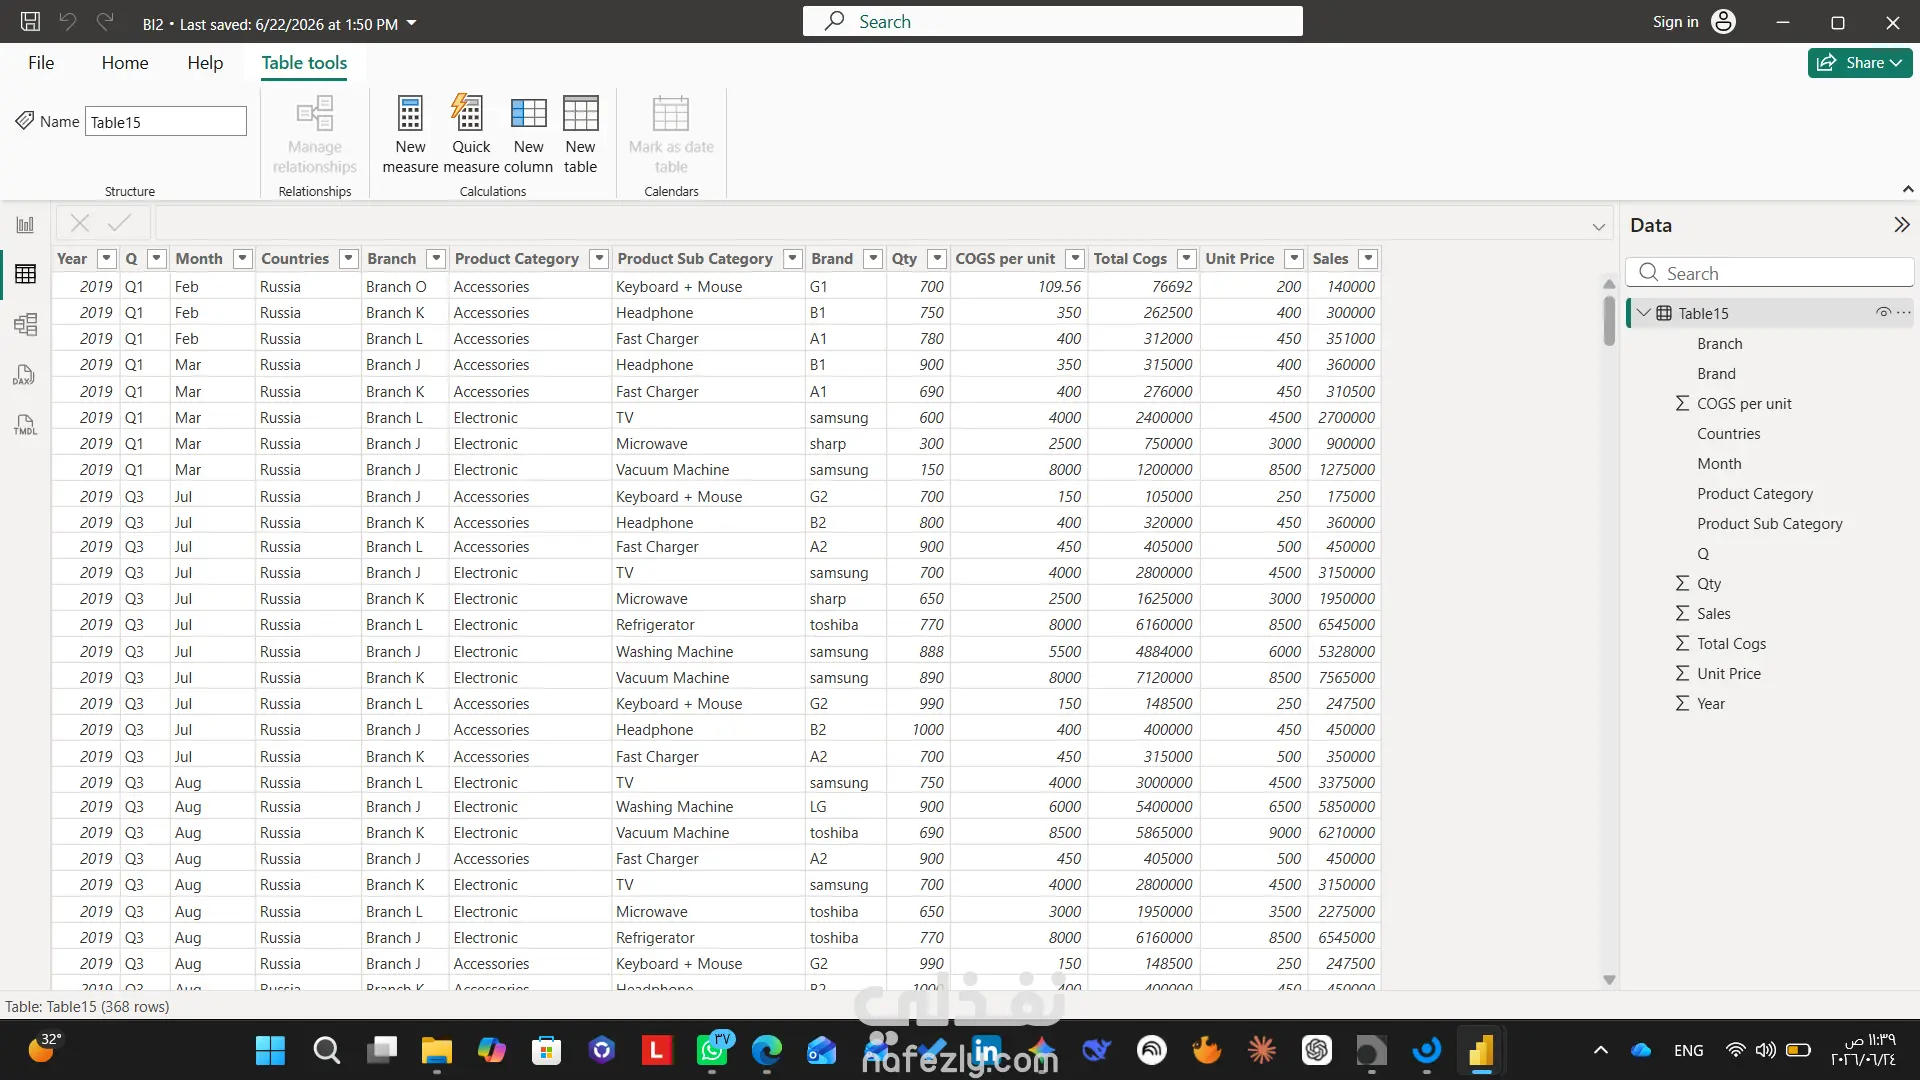Open Countries column filter dropdown

pyautogui.click(x=348, y=259)
